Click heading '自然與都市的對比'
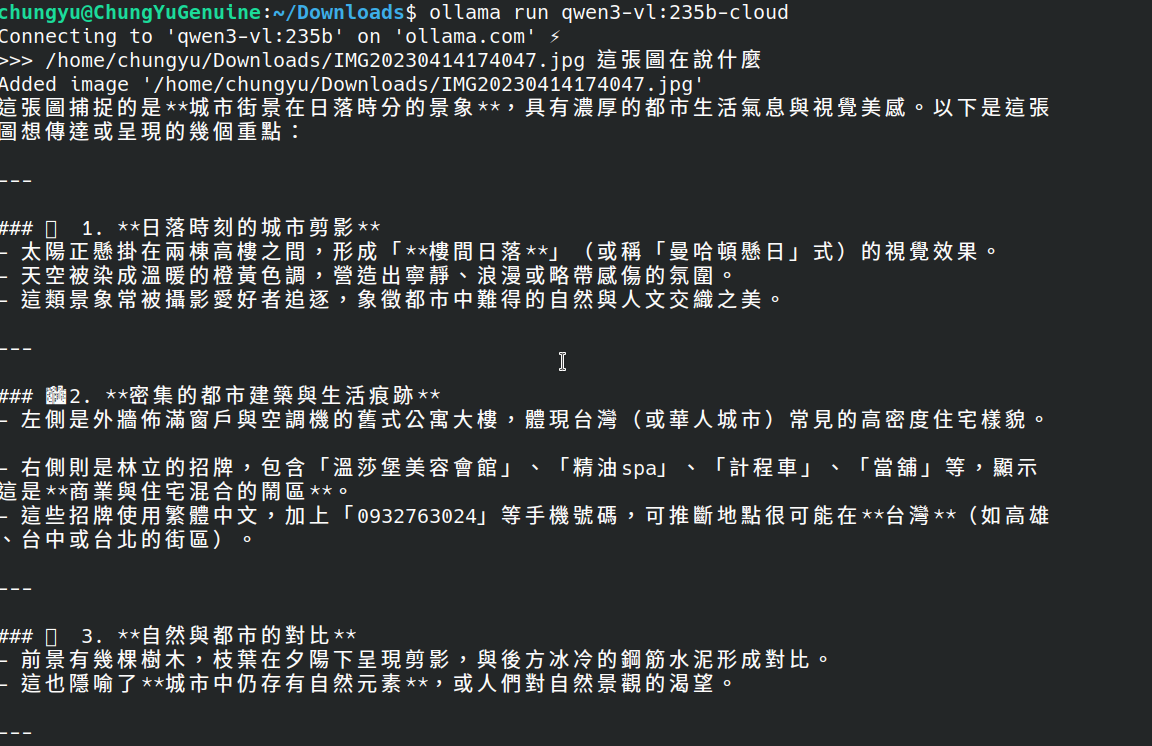Screen dimensions: 1152x746 click(236, 636)
